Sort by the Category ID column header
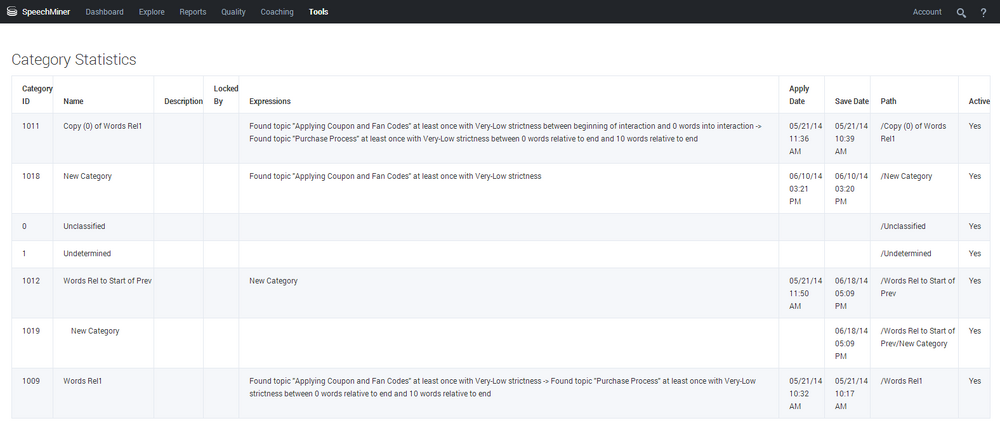Viewport: 1000px width, 423px height. (37, 95)
